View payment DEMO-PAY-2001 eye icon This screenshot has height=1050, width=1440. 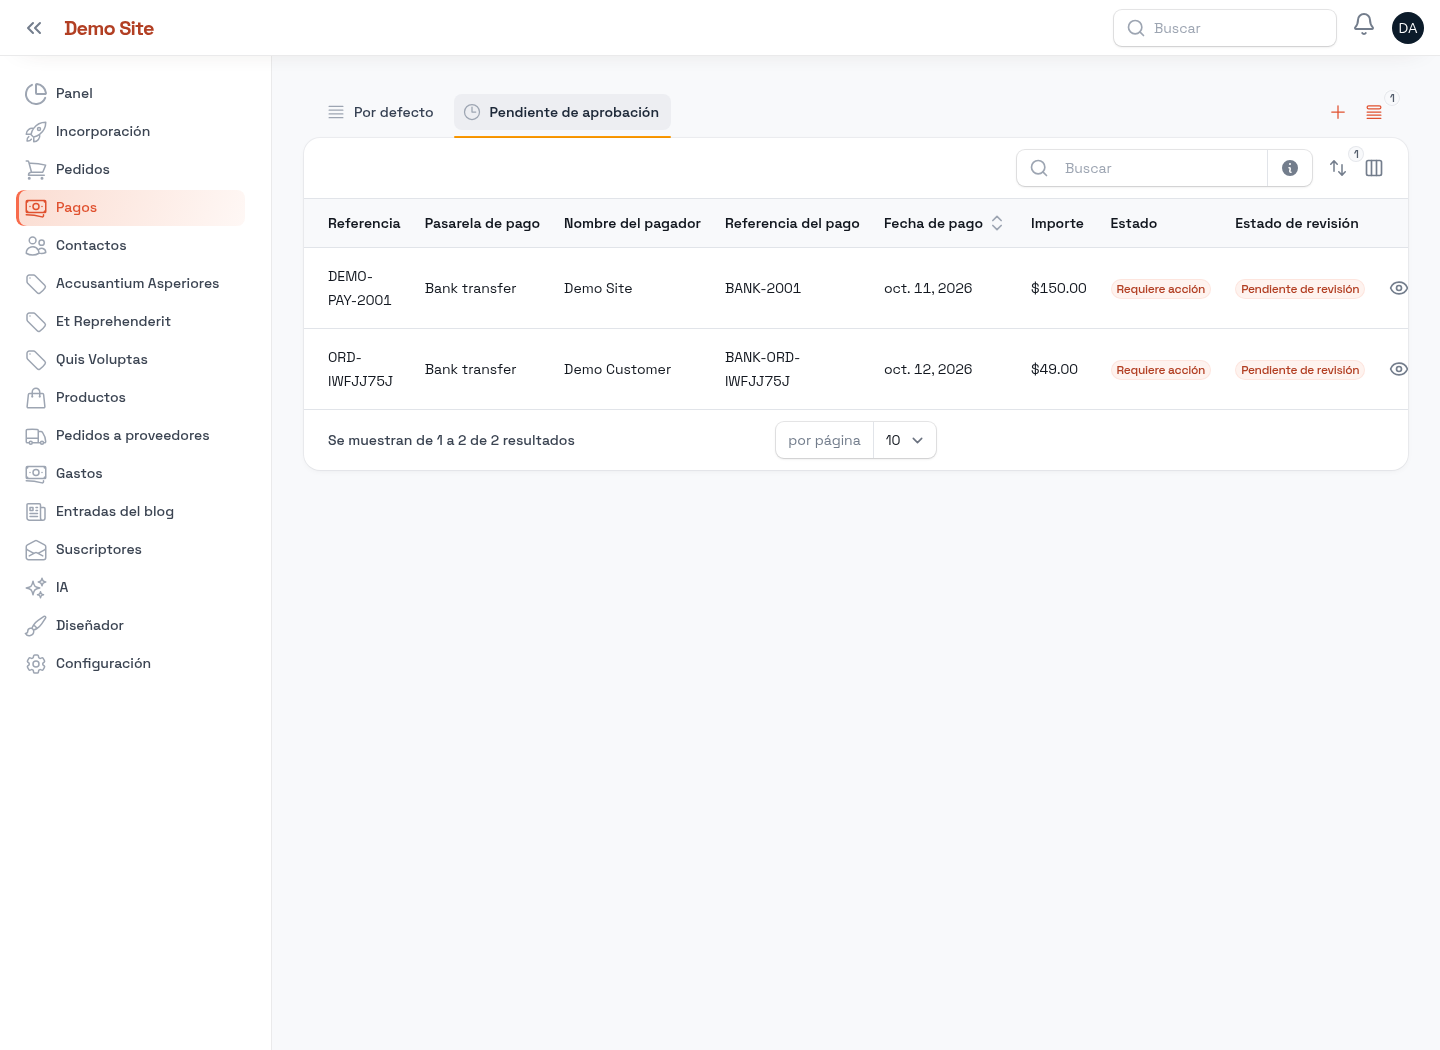click(1399, 288)
